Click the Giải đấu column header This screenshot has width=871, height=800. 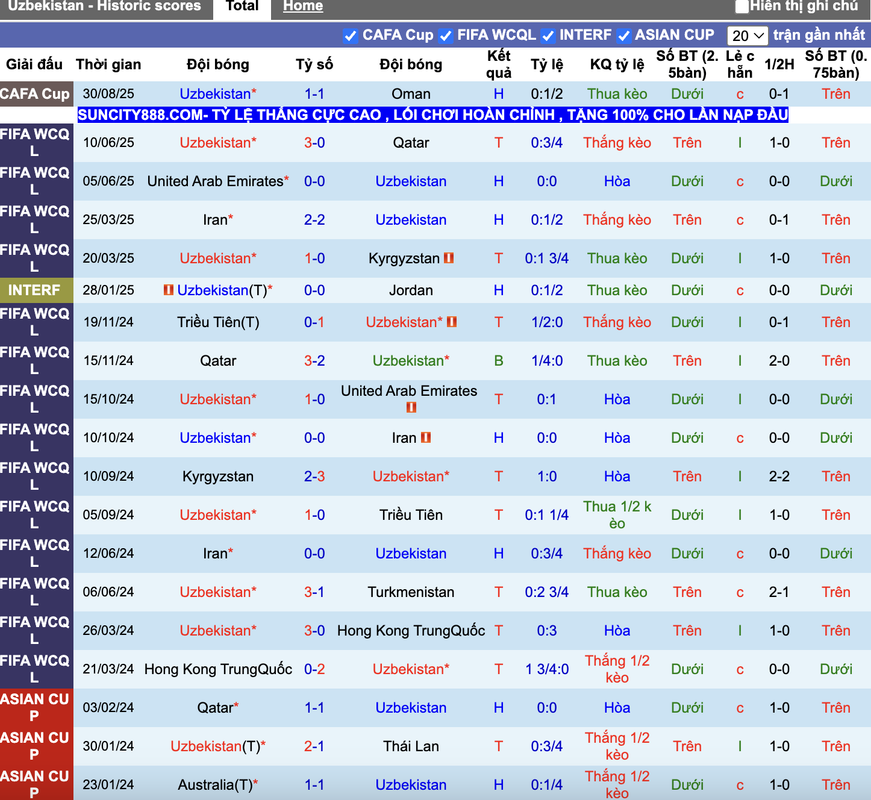(x=34, y=64)
